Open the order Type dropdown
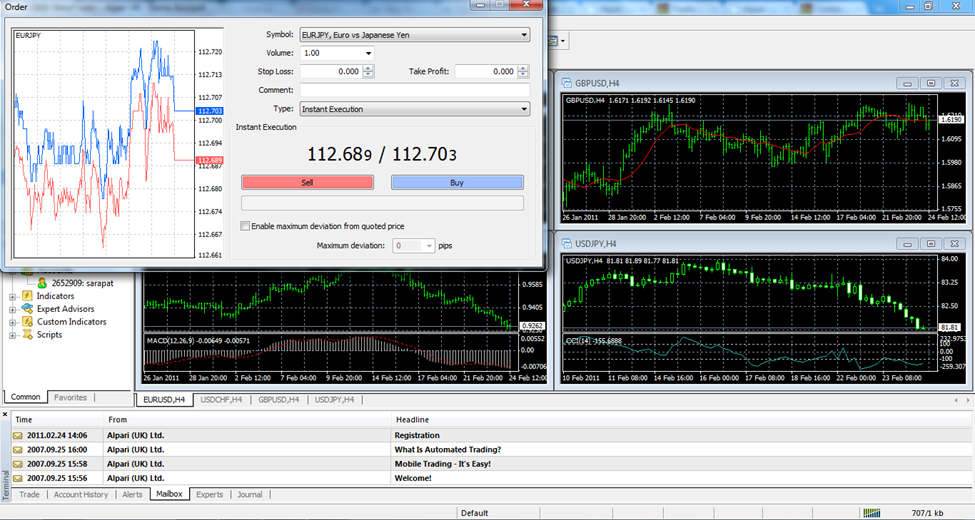The width and height of the screenshot is (975, 520). [524, 109]
